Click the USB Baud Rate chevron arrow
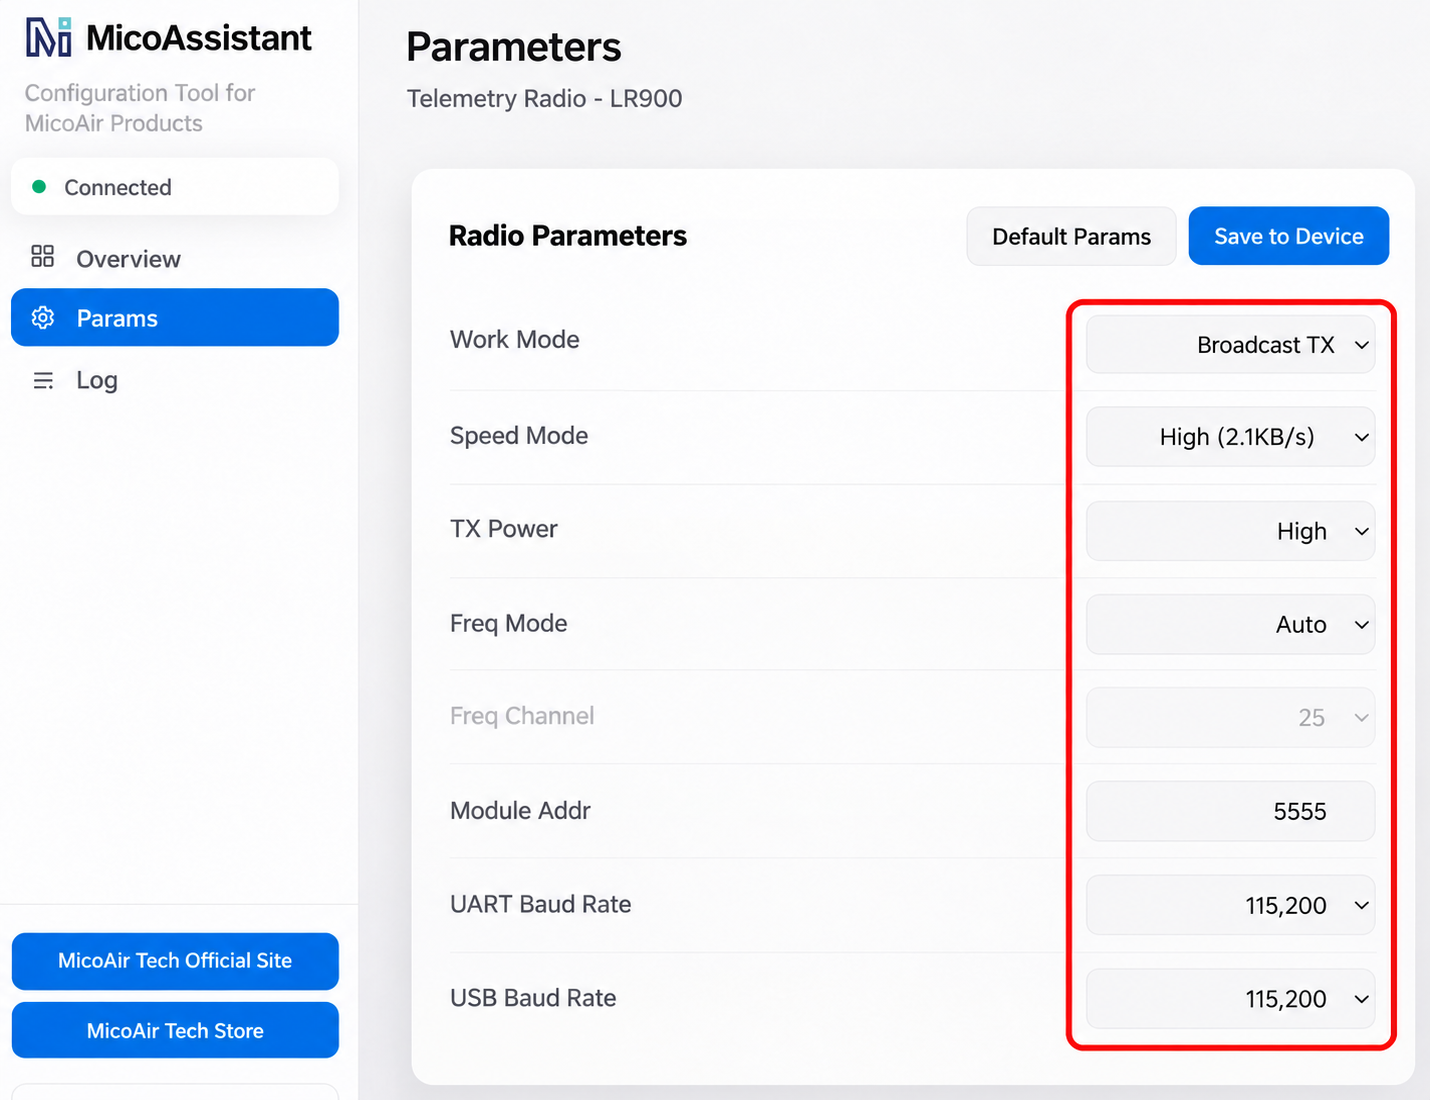Image resolution: width=1430 pixels, height=1100 pixels. coord(1361,999)
